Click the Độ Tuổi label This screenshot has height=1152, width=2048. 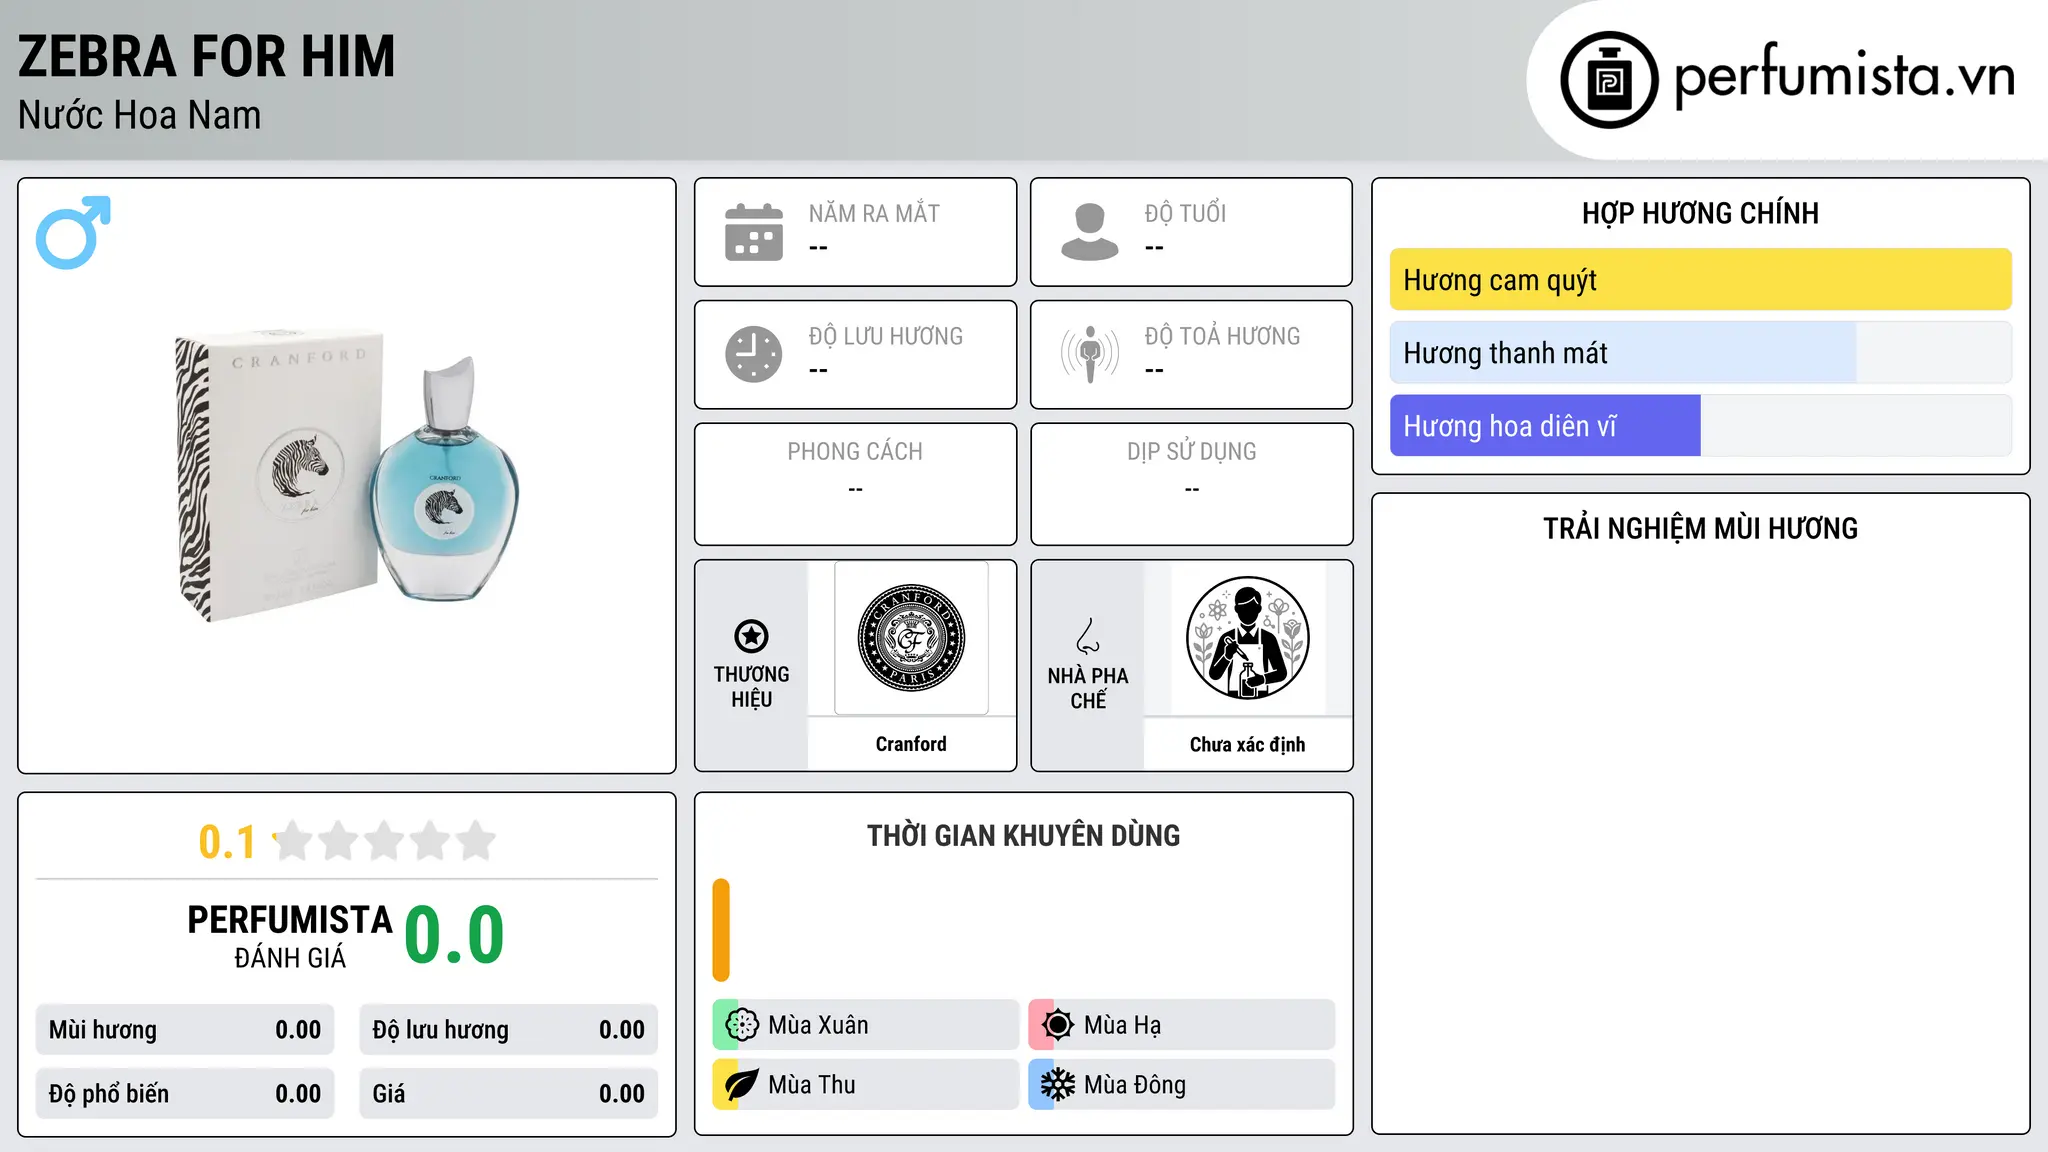[x=1185, y=213]
